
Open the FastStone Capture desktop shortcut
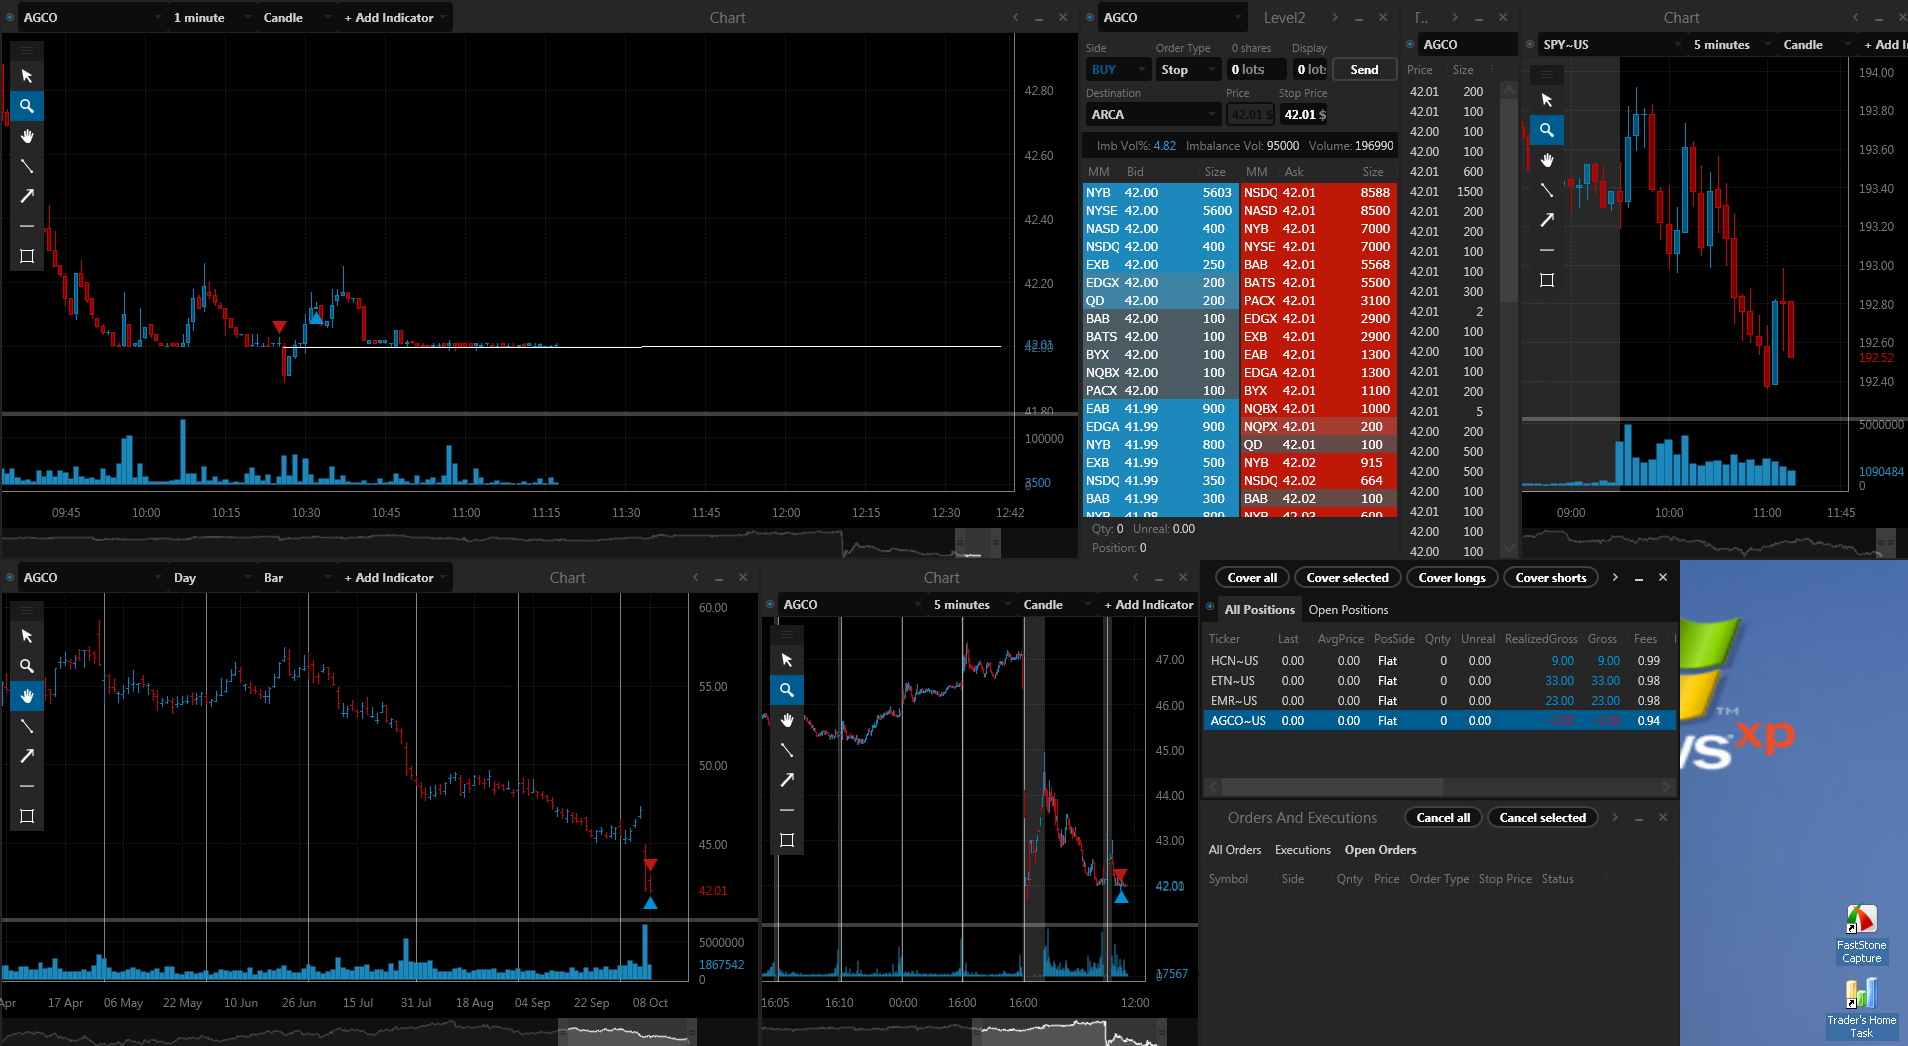(x=1861, y=934)
